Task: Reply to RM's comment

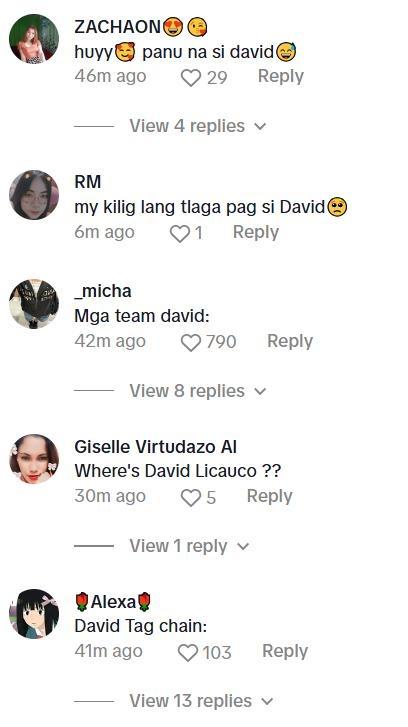Action: coord(255,232)
